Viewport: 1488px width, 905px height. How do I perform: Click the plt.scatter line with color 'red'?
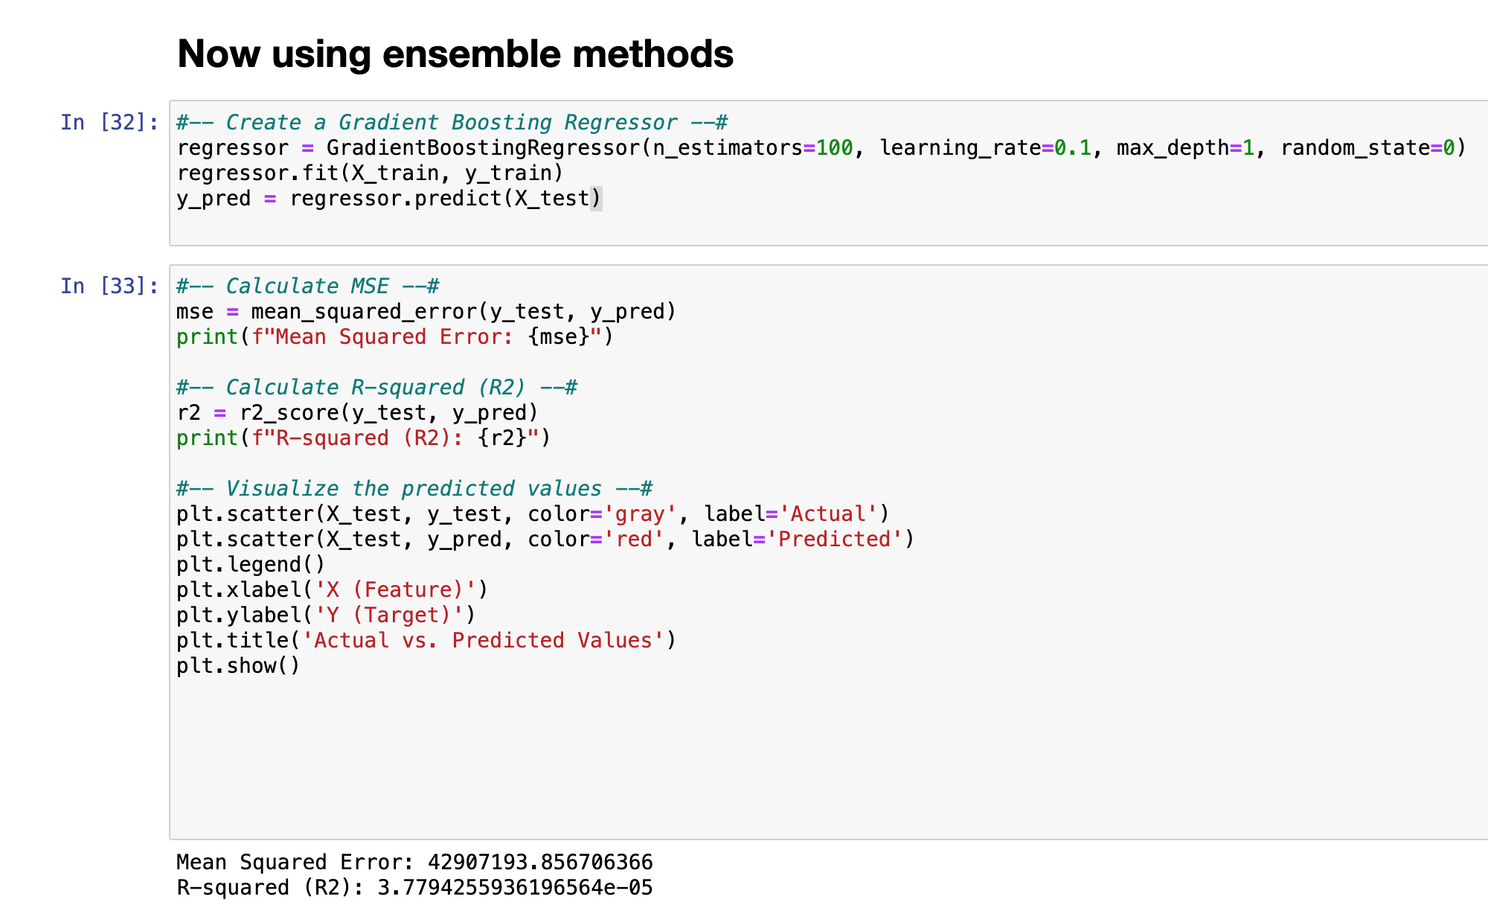coord(545,539)
